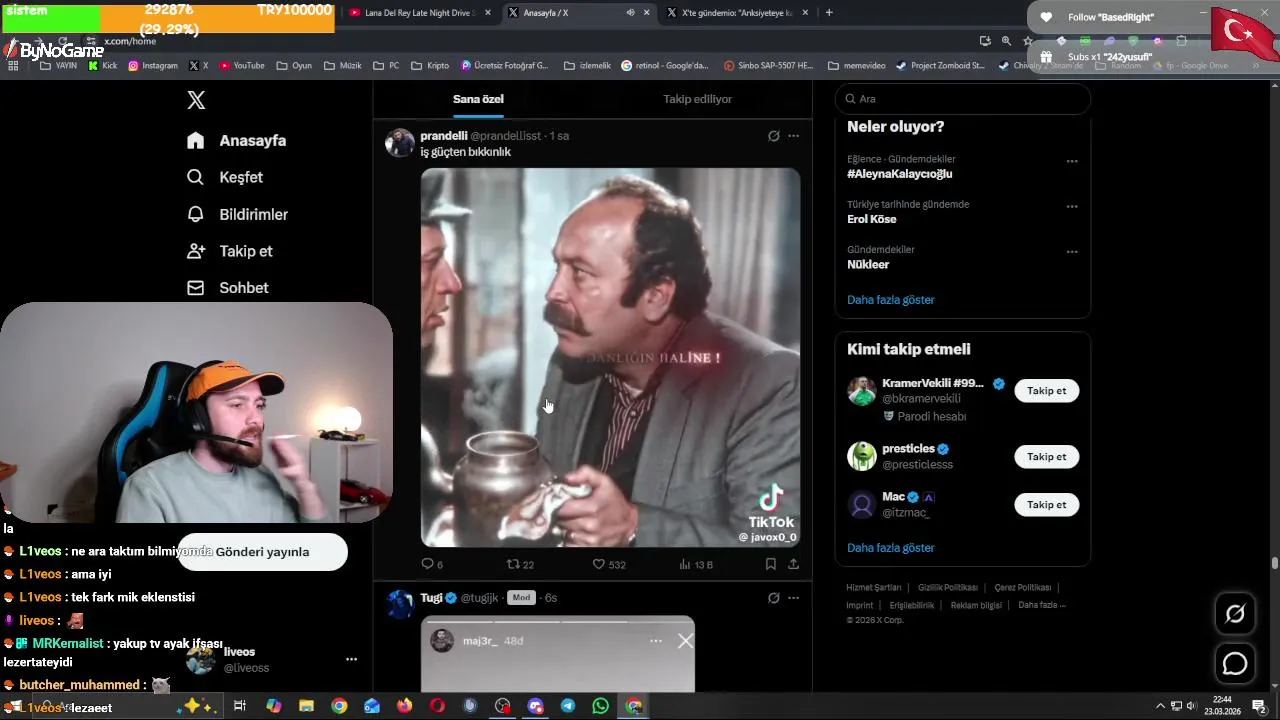Show more suggestions under Kimi takip etmeli
This screenshot has width=1280, height=720.
(891, 548)
